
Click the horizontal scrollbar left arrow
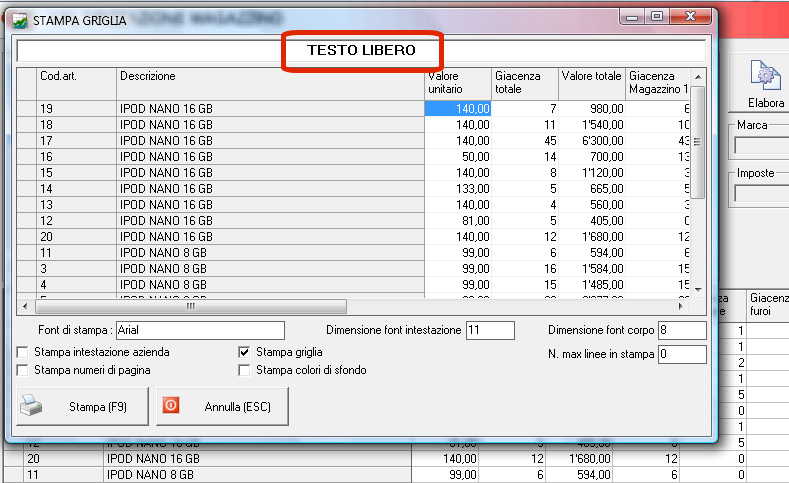pos(25,306)
